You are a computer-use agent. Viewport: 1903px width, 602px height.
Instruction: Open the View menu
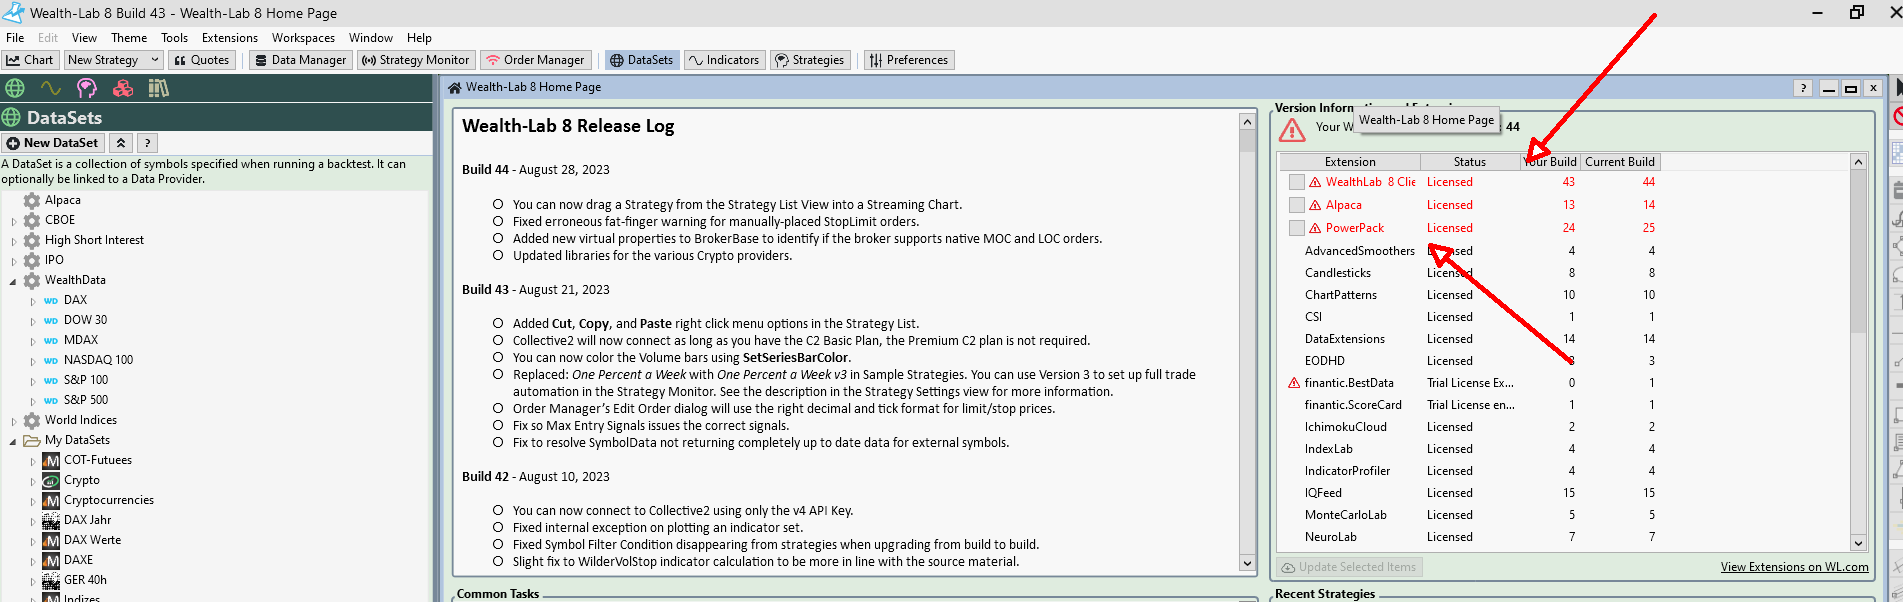click(x=84, y=38)
